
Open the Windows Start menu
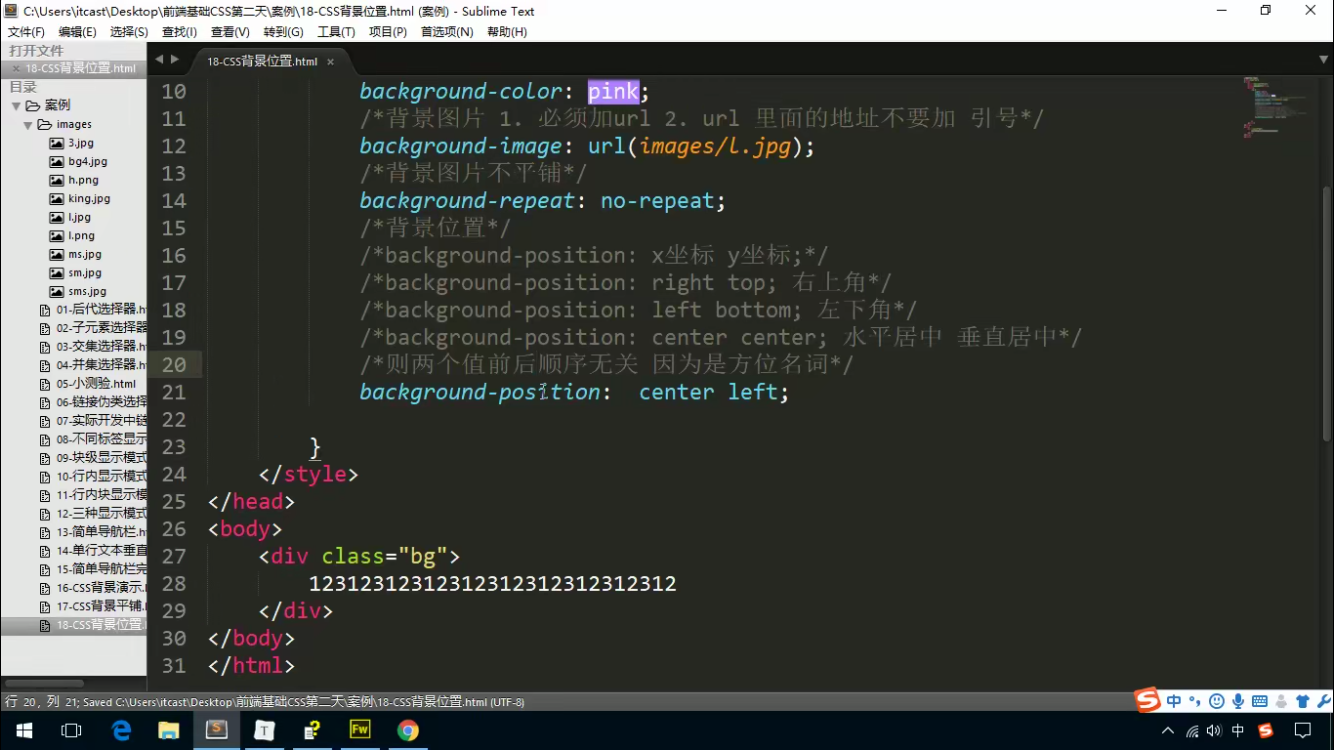point(24,731)
